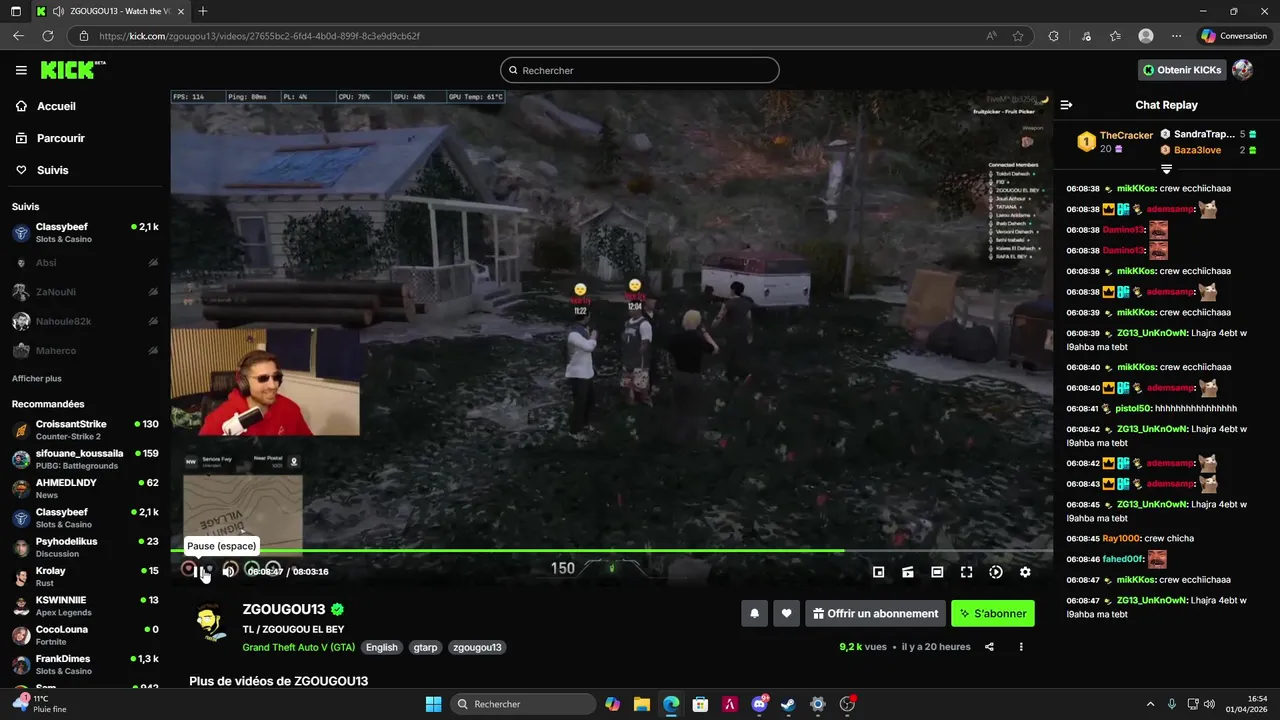Toggle theater mode on the player
The image size is (1280, 720).
[x=937, y=572]
